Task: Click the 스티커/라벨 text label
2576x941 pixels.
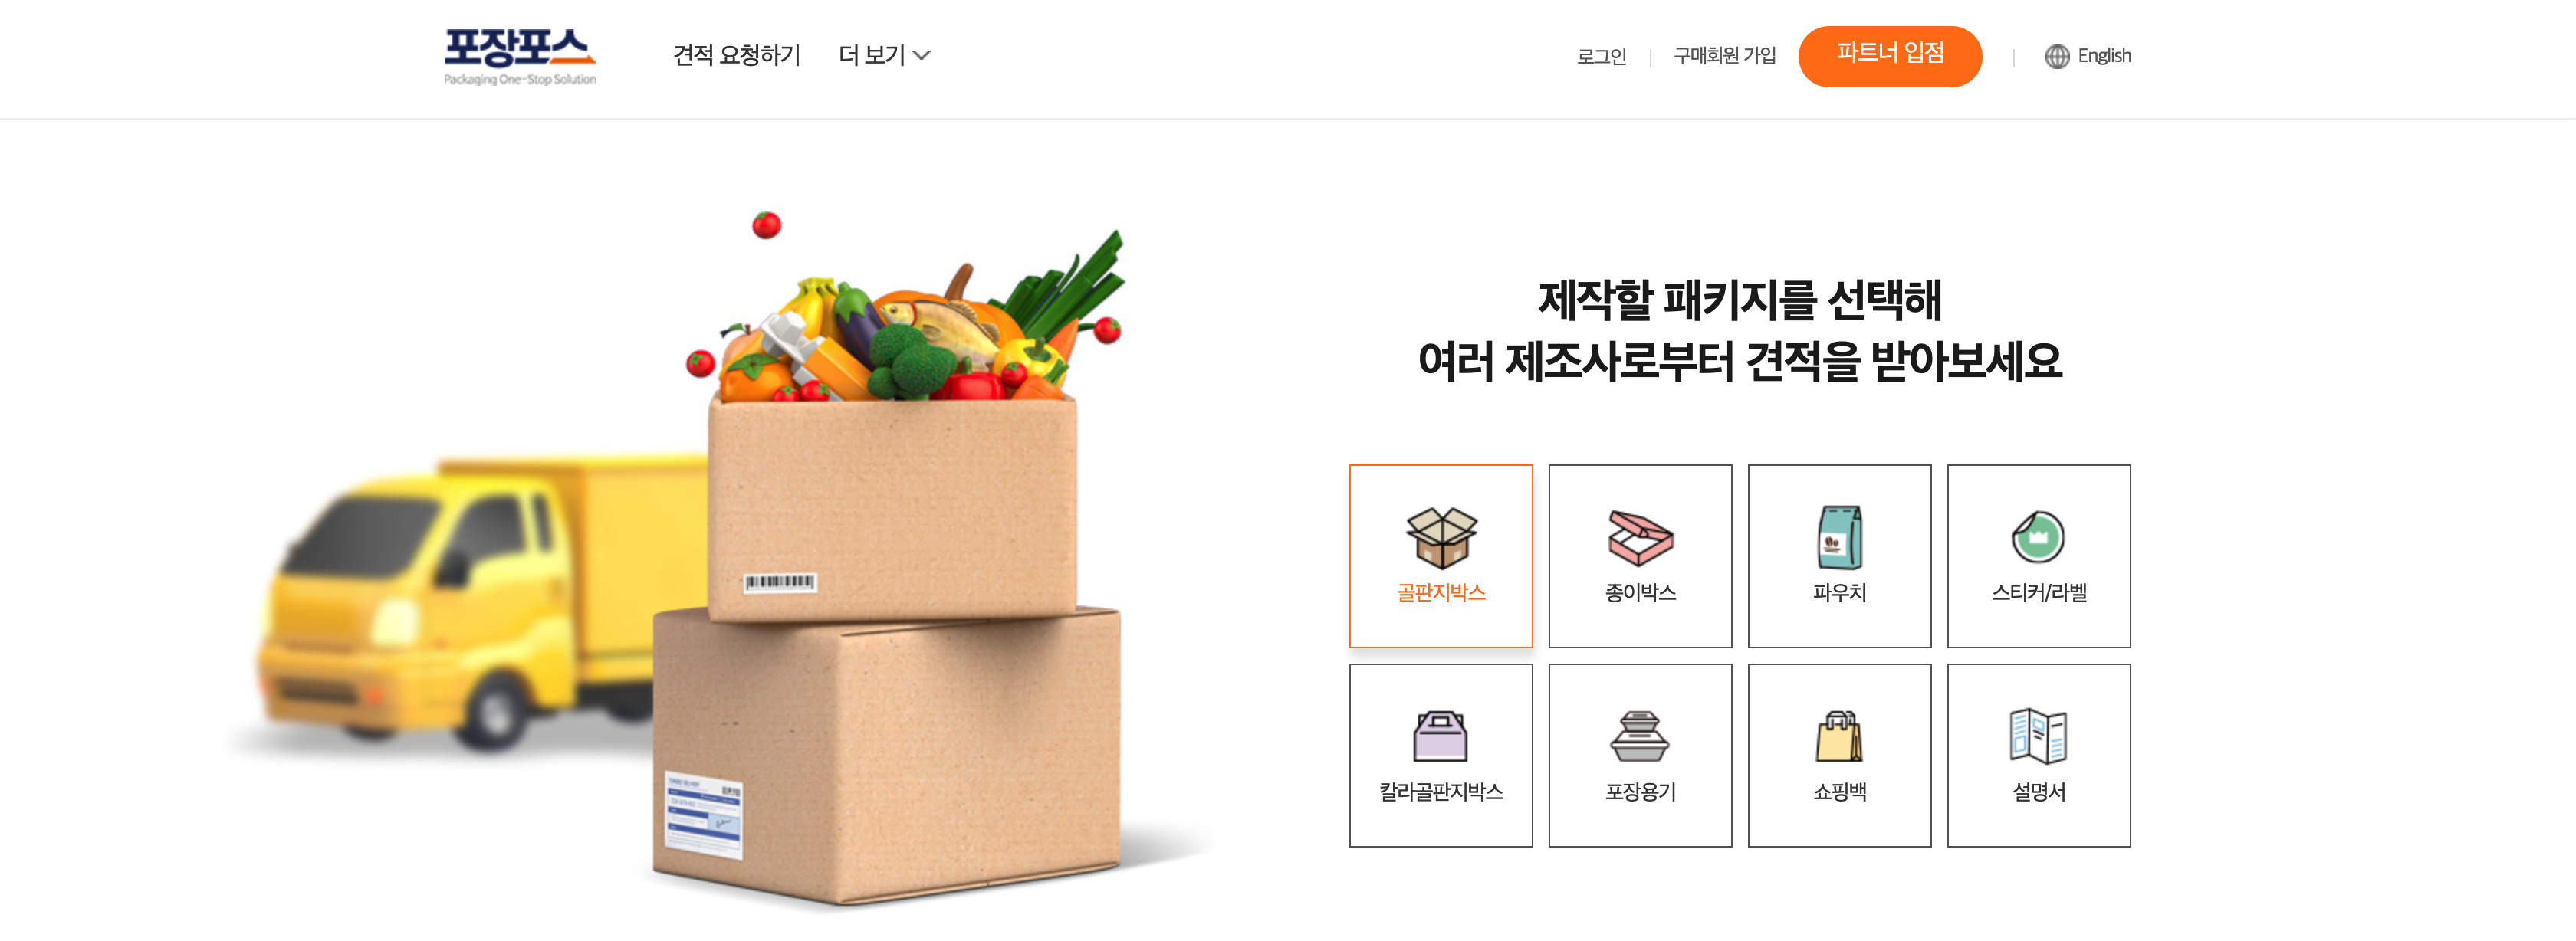Action: [x=2038, y=592]
